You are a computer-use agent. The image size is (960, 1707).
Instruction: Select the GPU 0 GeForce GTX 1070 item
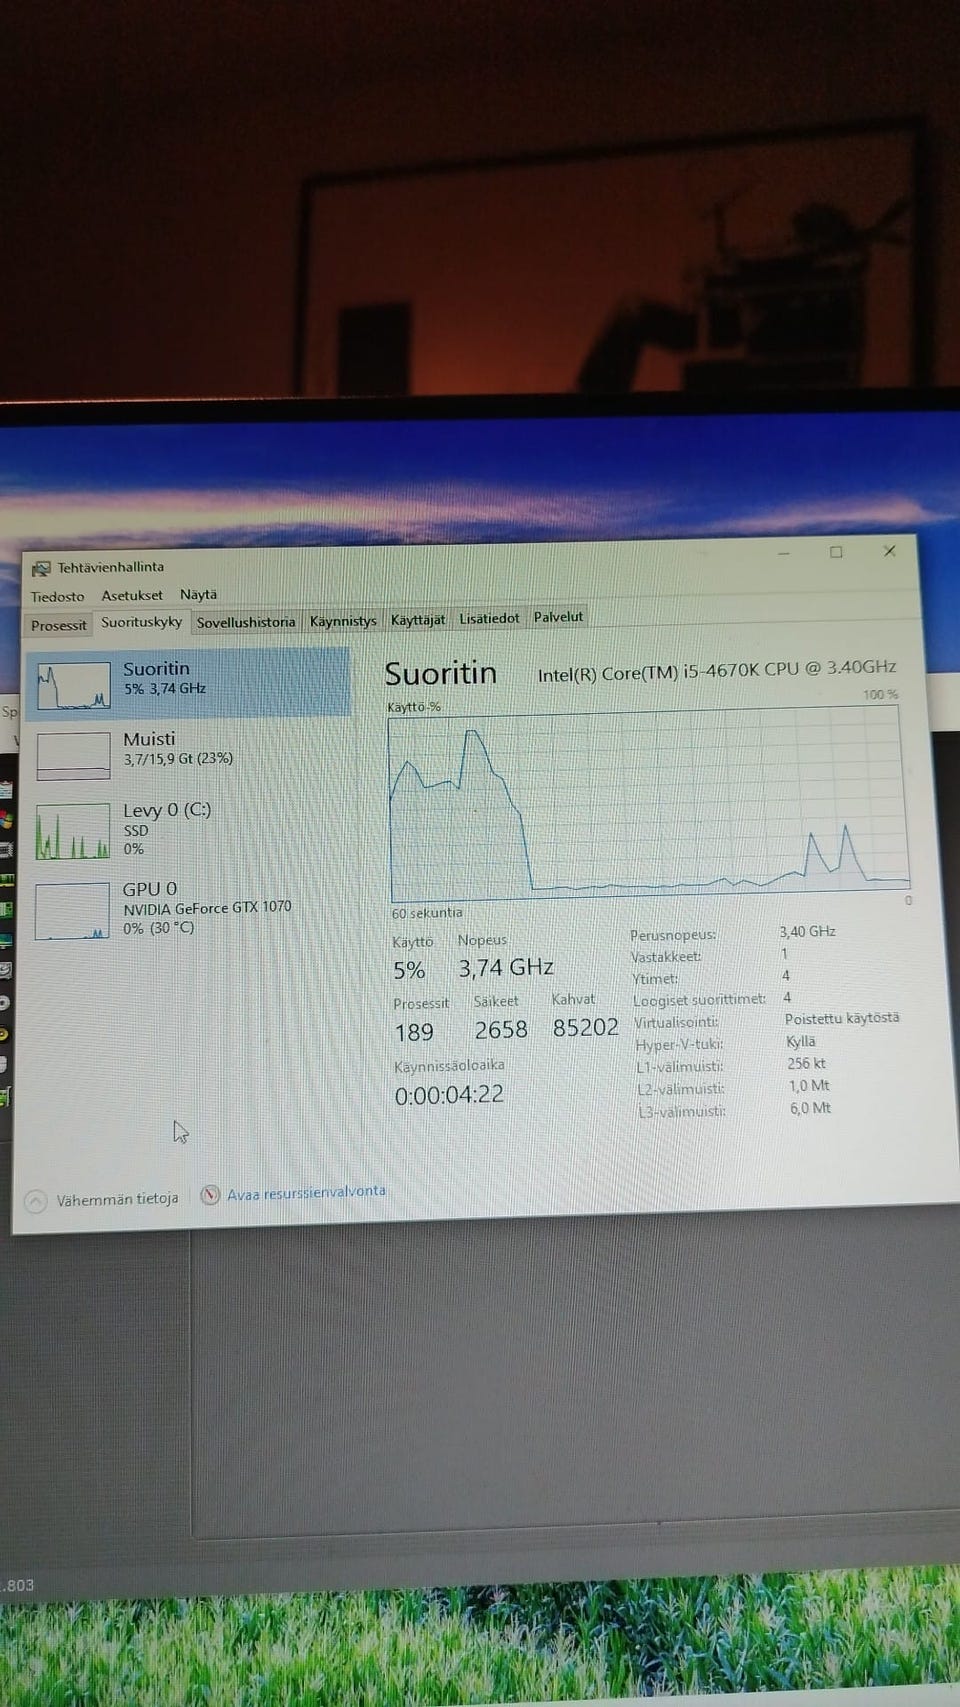(189, 908)
